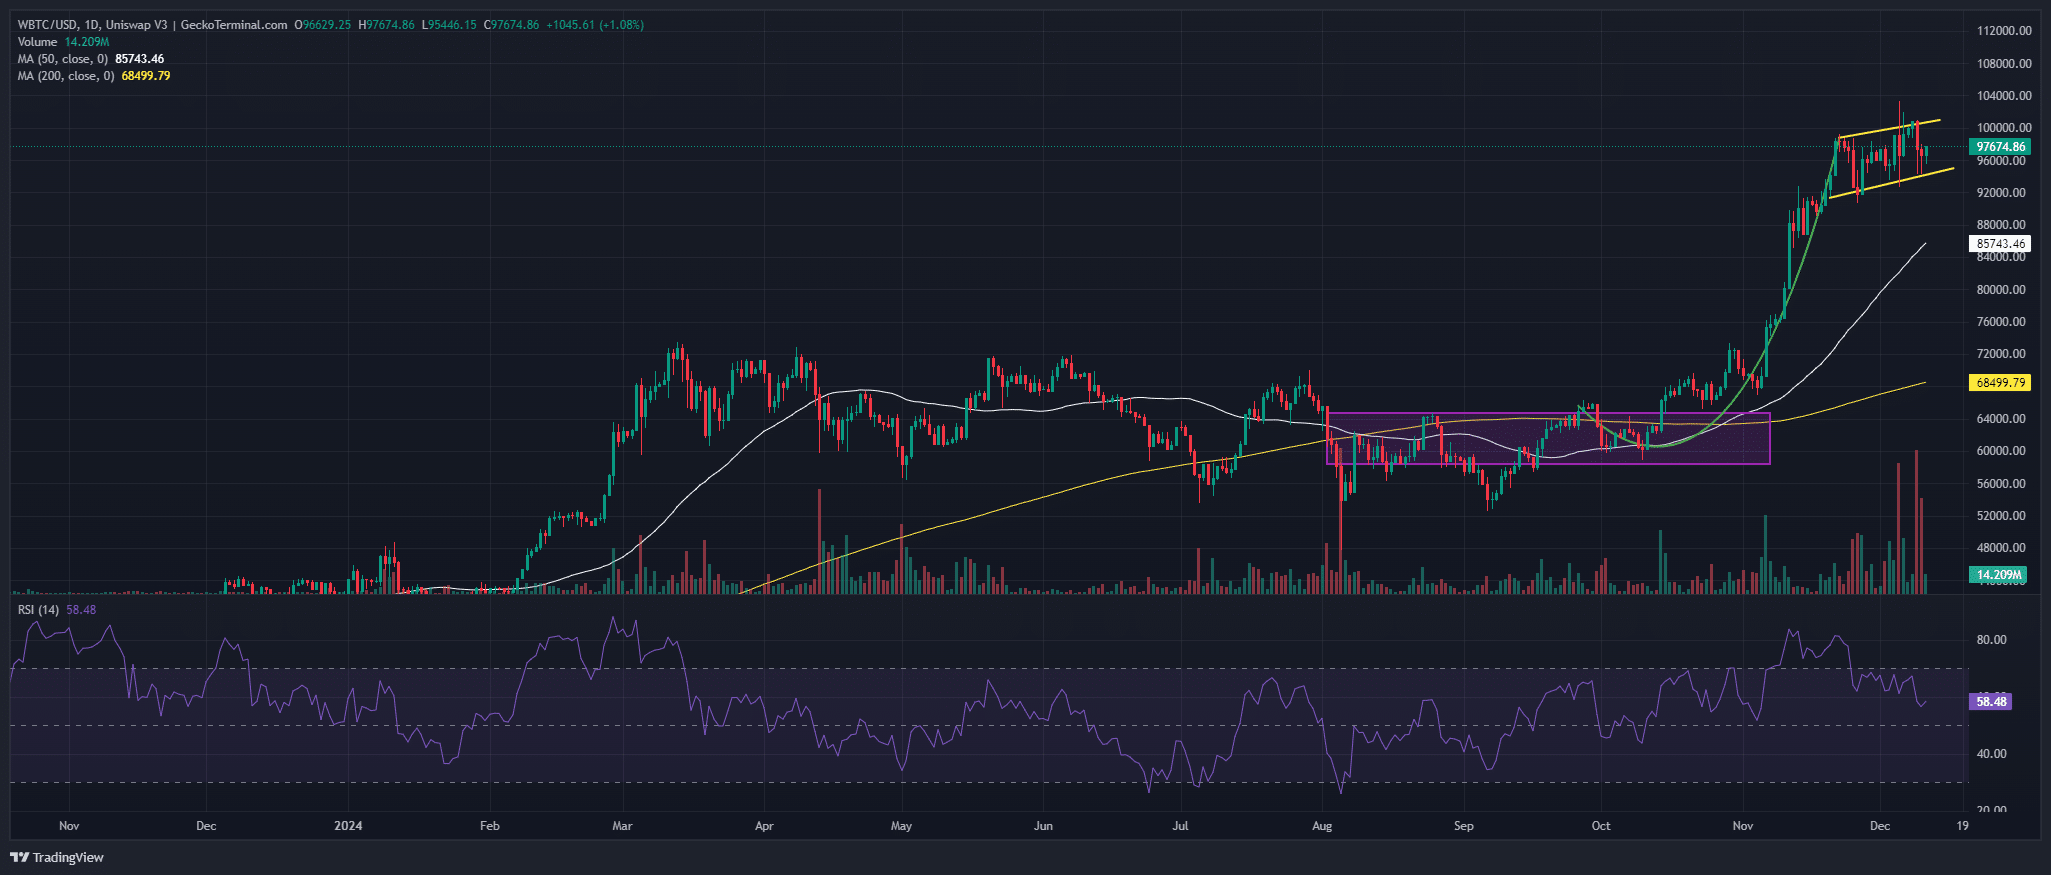Image resolution: width=2051 pixels, height=875 pixels.
Task: Click the May date axis label
Action: (x=901, y=826)
